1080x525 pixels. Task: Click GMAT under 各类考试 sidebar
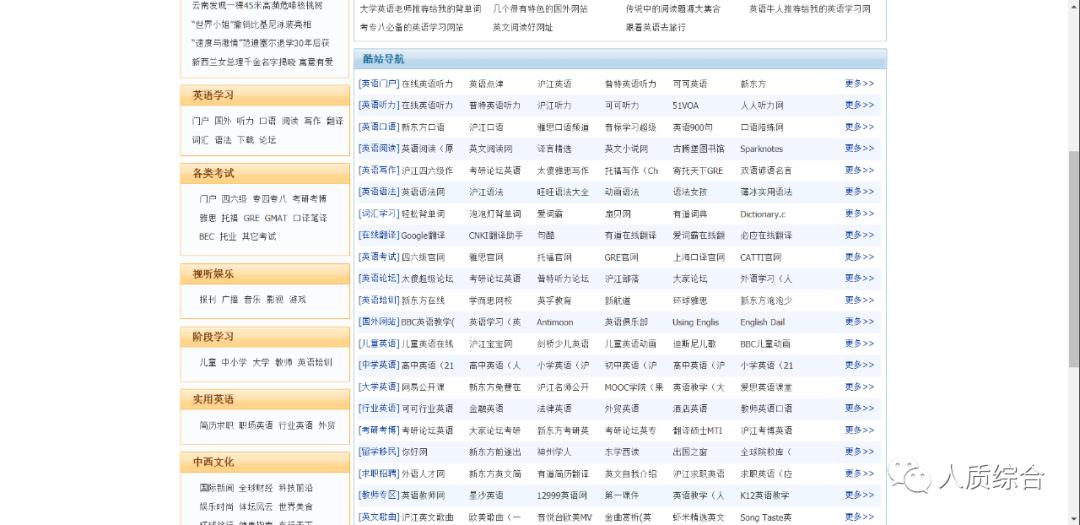[276, 218]
